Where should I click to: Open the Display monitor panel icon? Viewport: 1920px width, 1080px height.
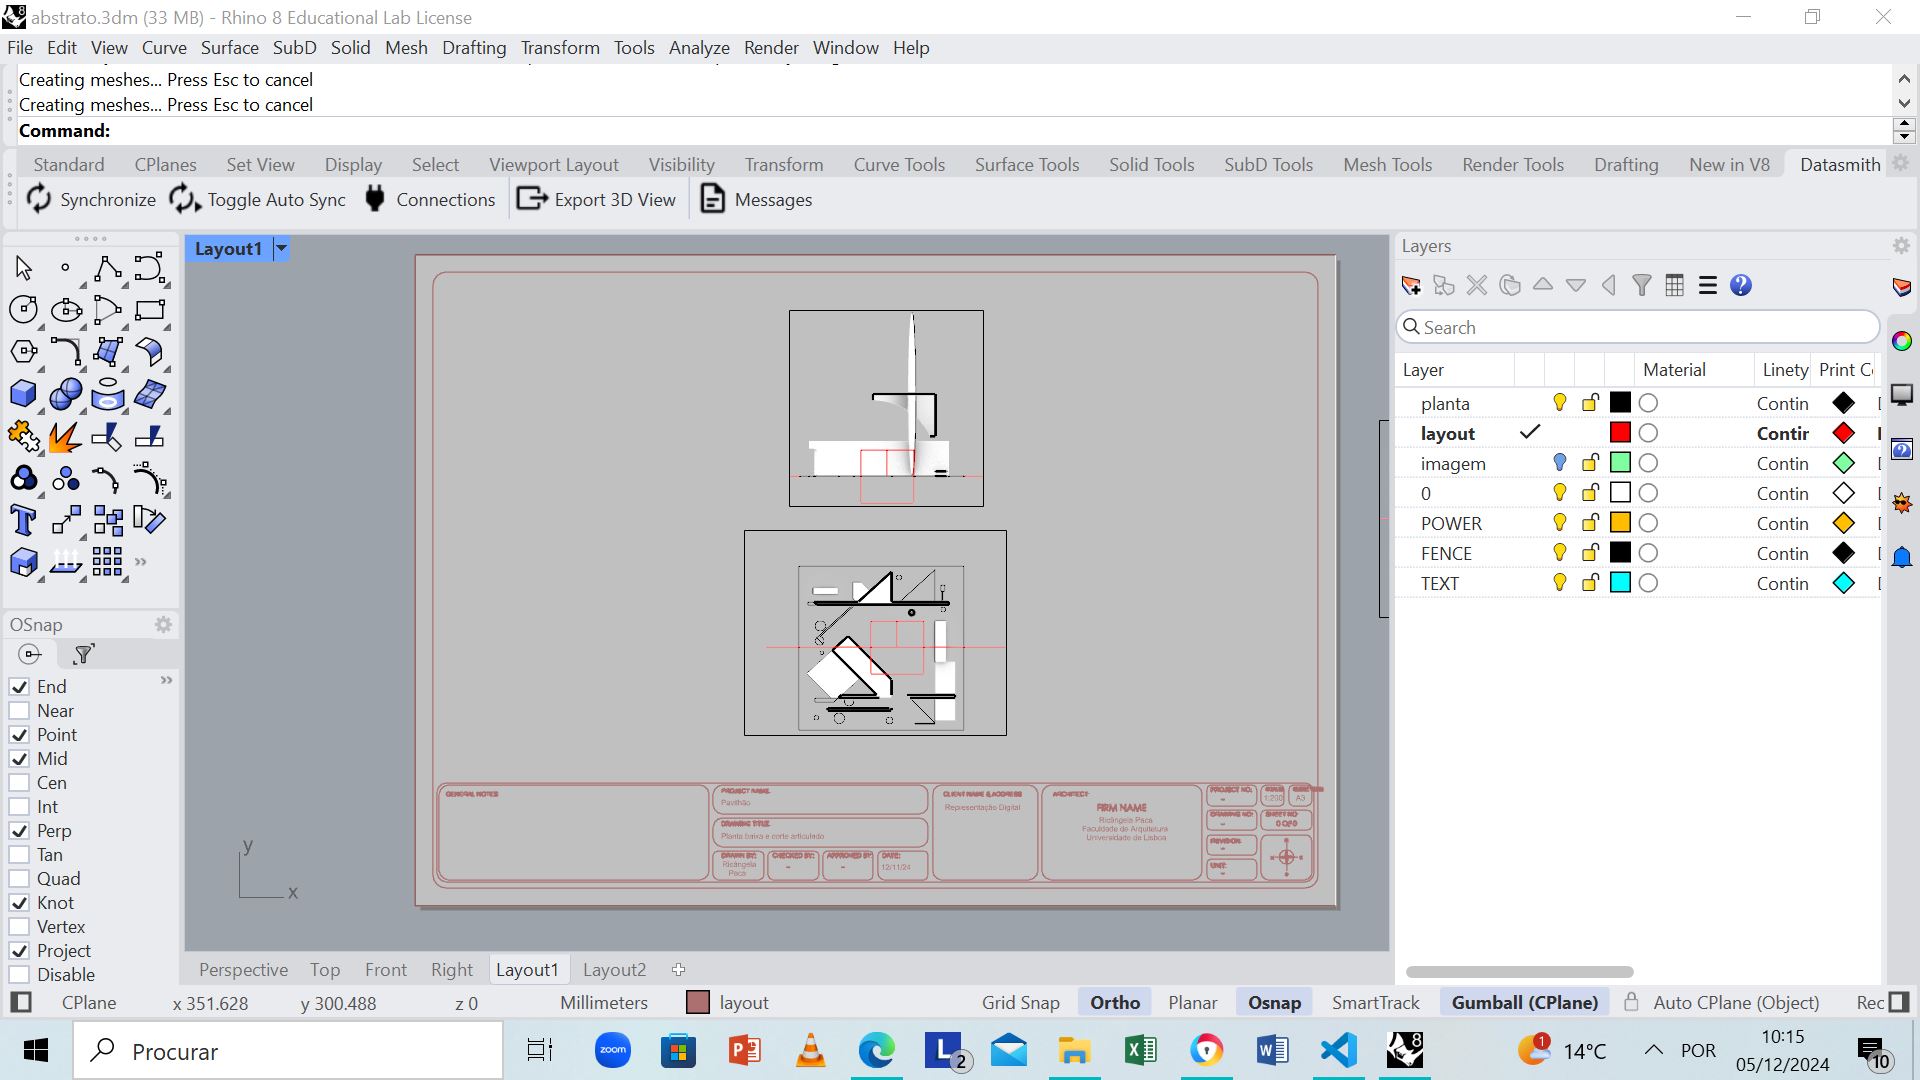(x=1902, y=395)
